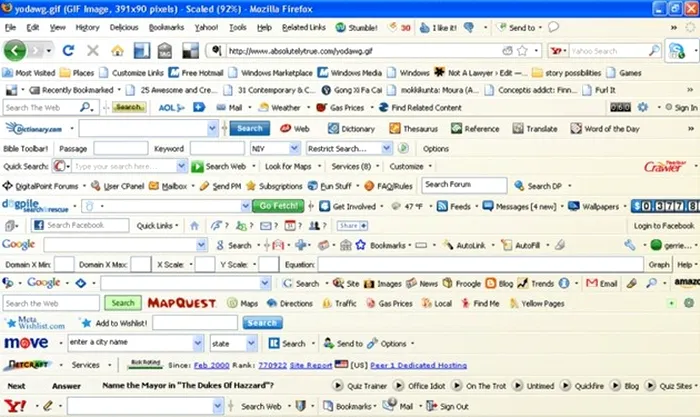Click the Quiz Trainer play icon
The height and width of the screenshot is (417, 700).
[x=338, y=385]
